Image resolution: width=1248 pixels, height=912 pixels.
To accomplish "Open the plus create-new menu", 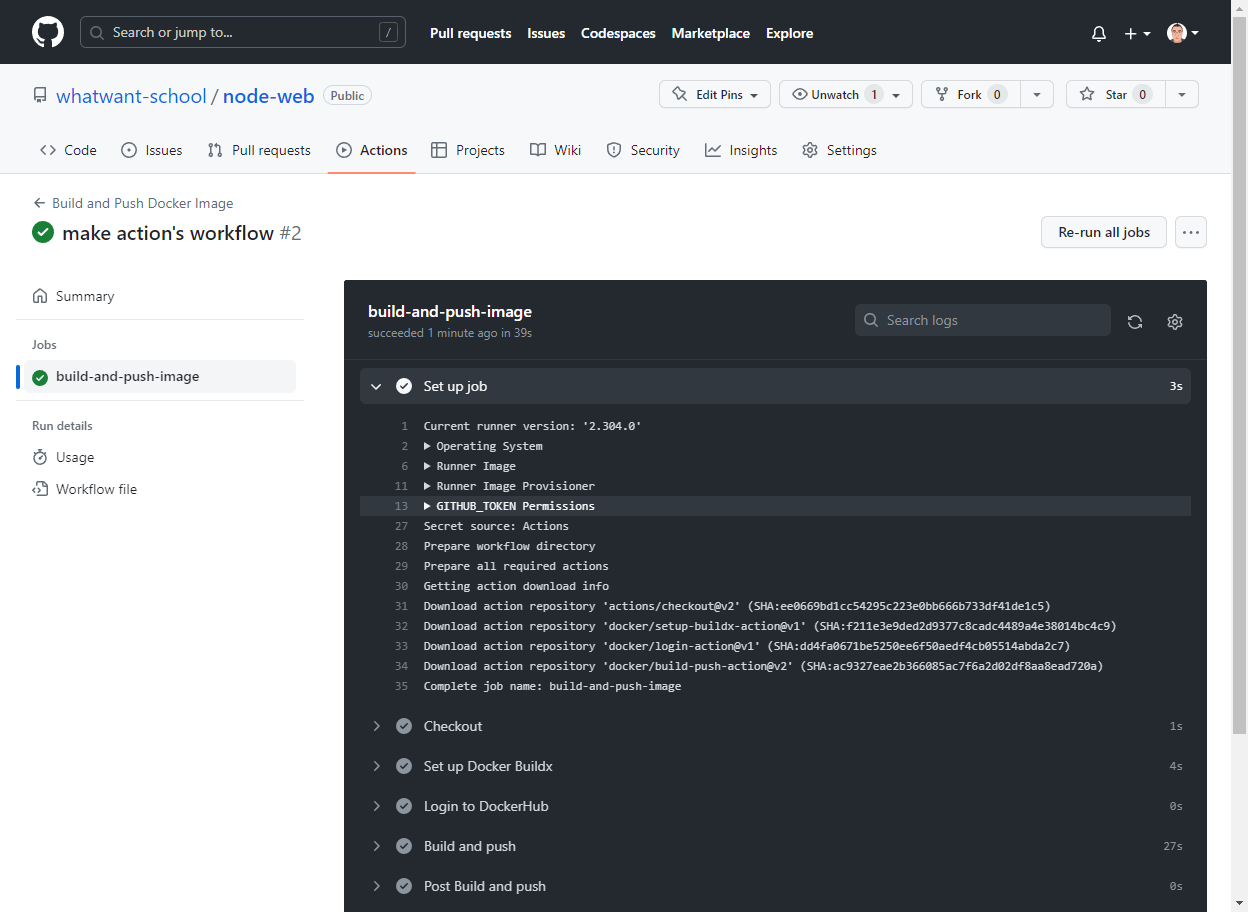I will [x=1137, y=33].
